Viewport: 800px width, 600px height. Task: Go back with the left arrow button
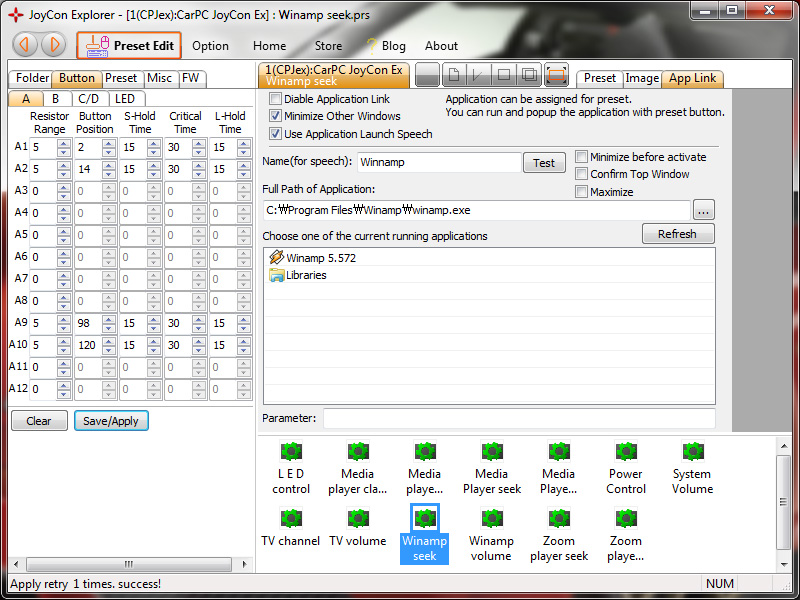tap(24, 45)
